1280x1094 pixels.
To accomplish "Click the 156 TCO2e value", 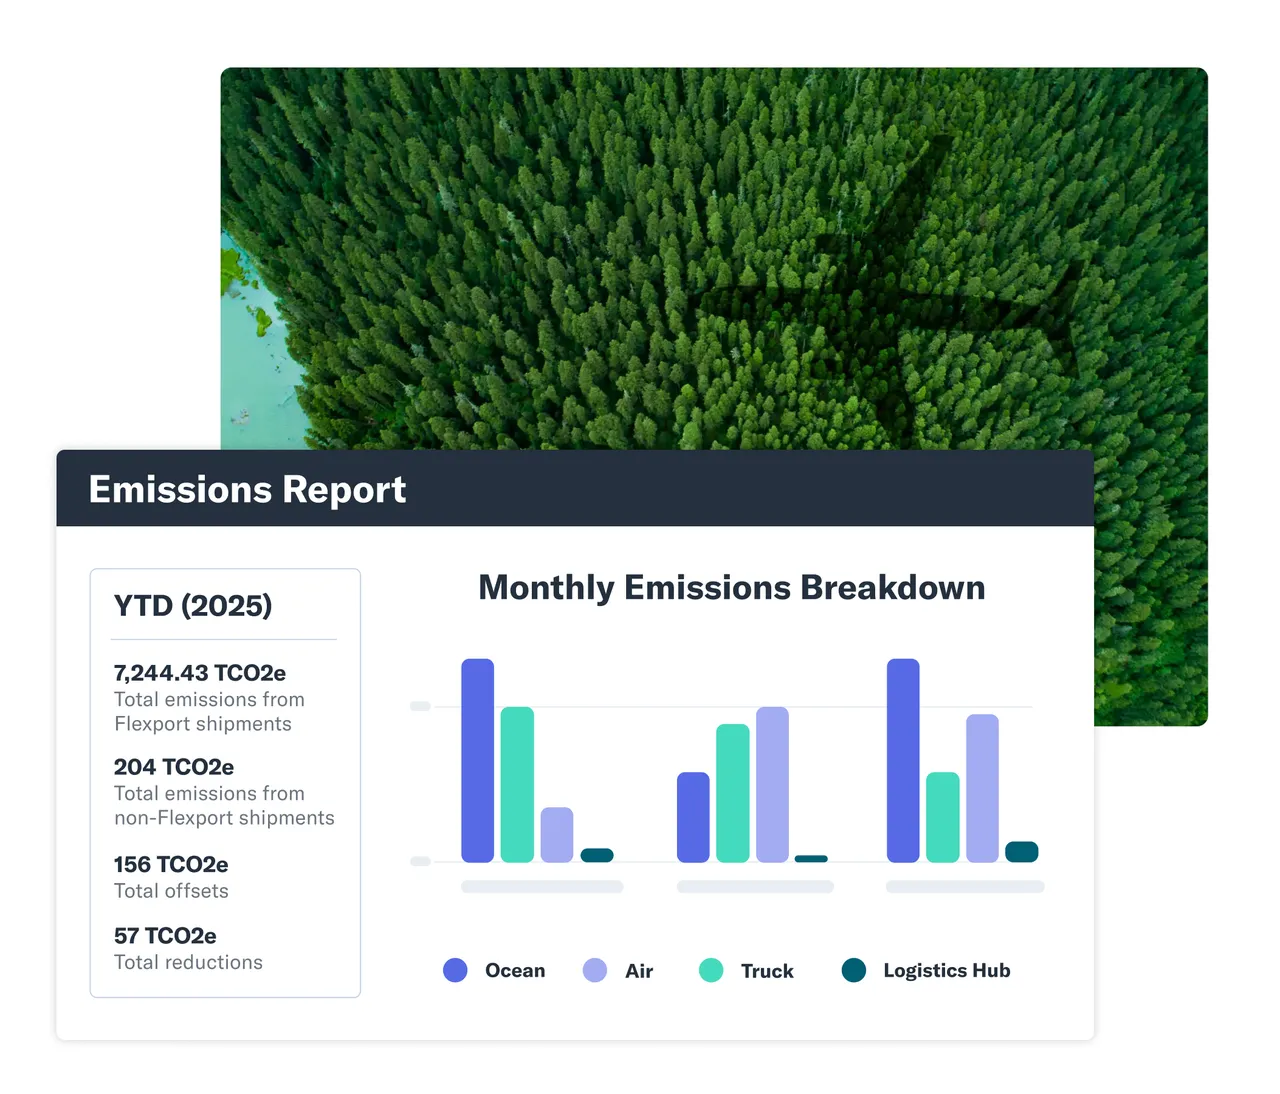I will pos(171,864).
